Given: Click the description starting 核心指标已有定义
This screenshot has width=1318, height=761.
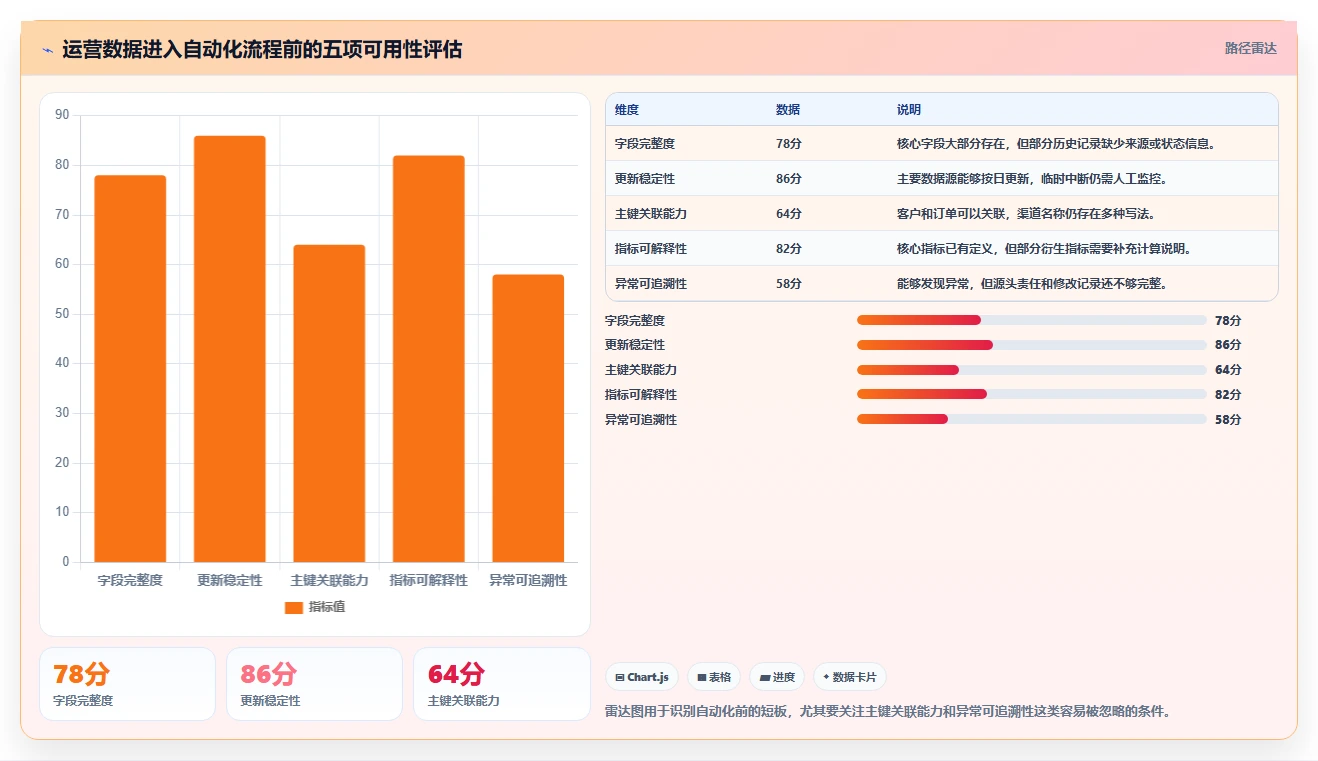Looking at the screenshot, I should click(x=1045, y=249).
